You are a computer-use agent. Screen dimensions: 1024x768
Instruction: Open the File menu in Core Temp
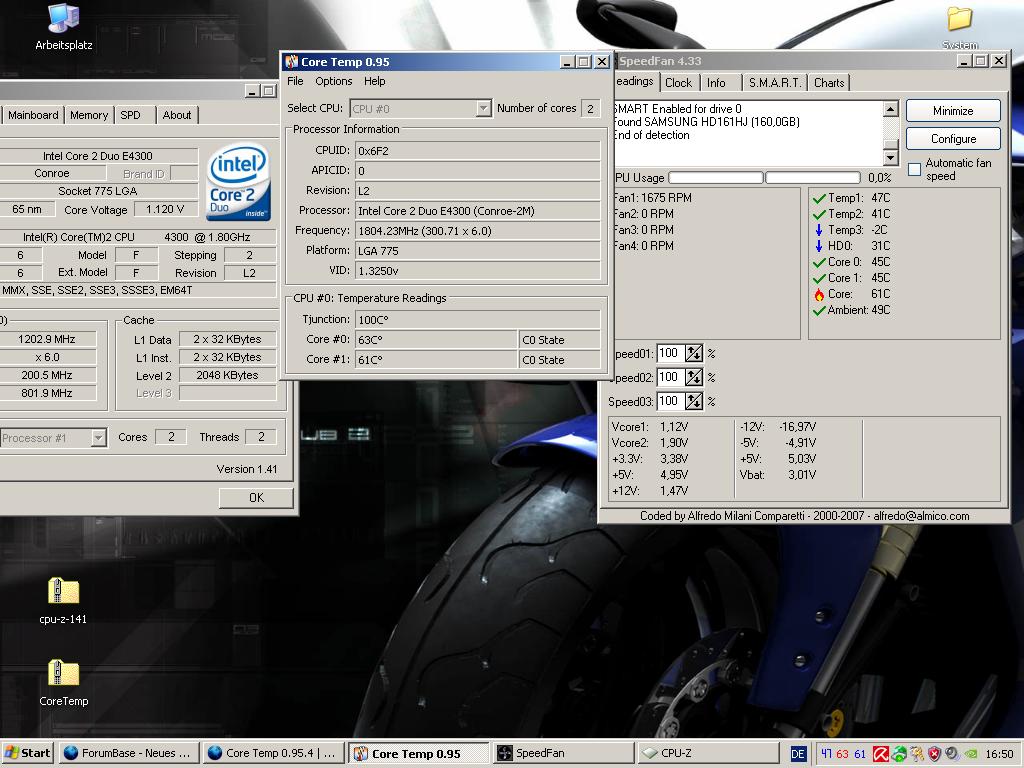click(x=295, y=81)
